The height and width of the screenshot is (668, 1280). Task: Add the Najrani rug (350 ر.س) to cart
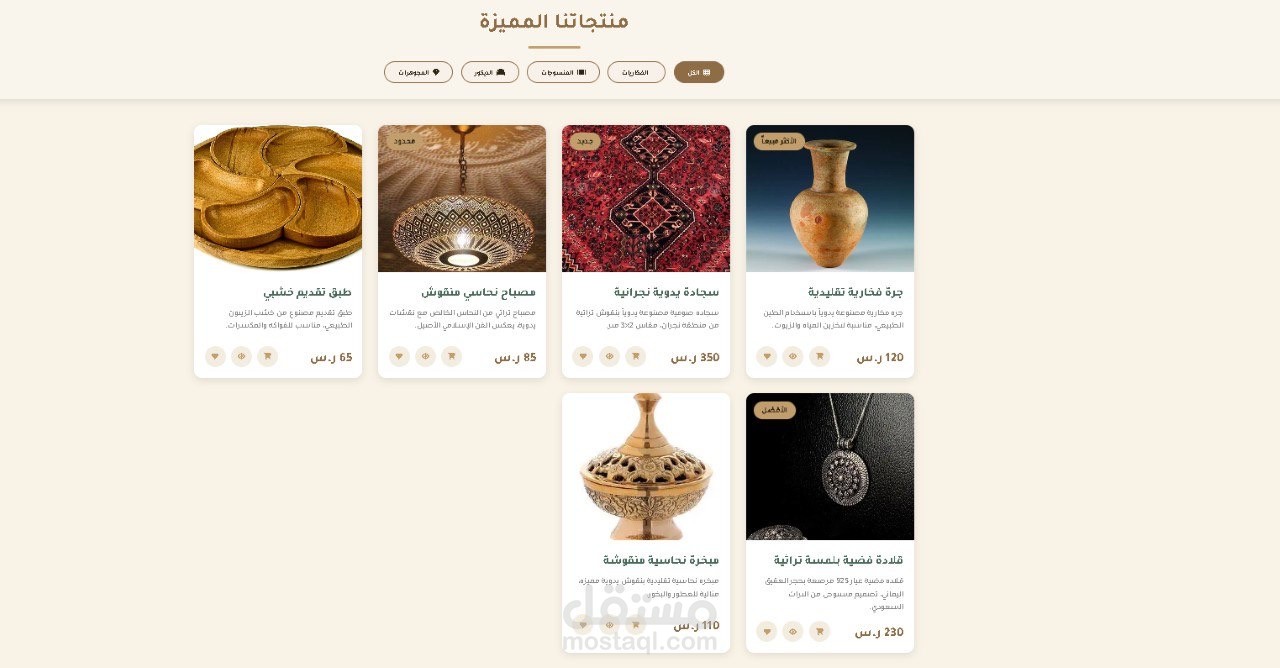click(635, 356)
